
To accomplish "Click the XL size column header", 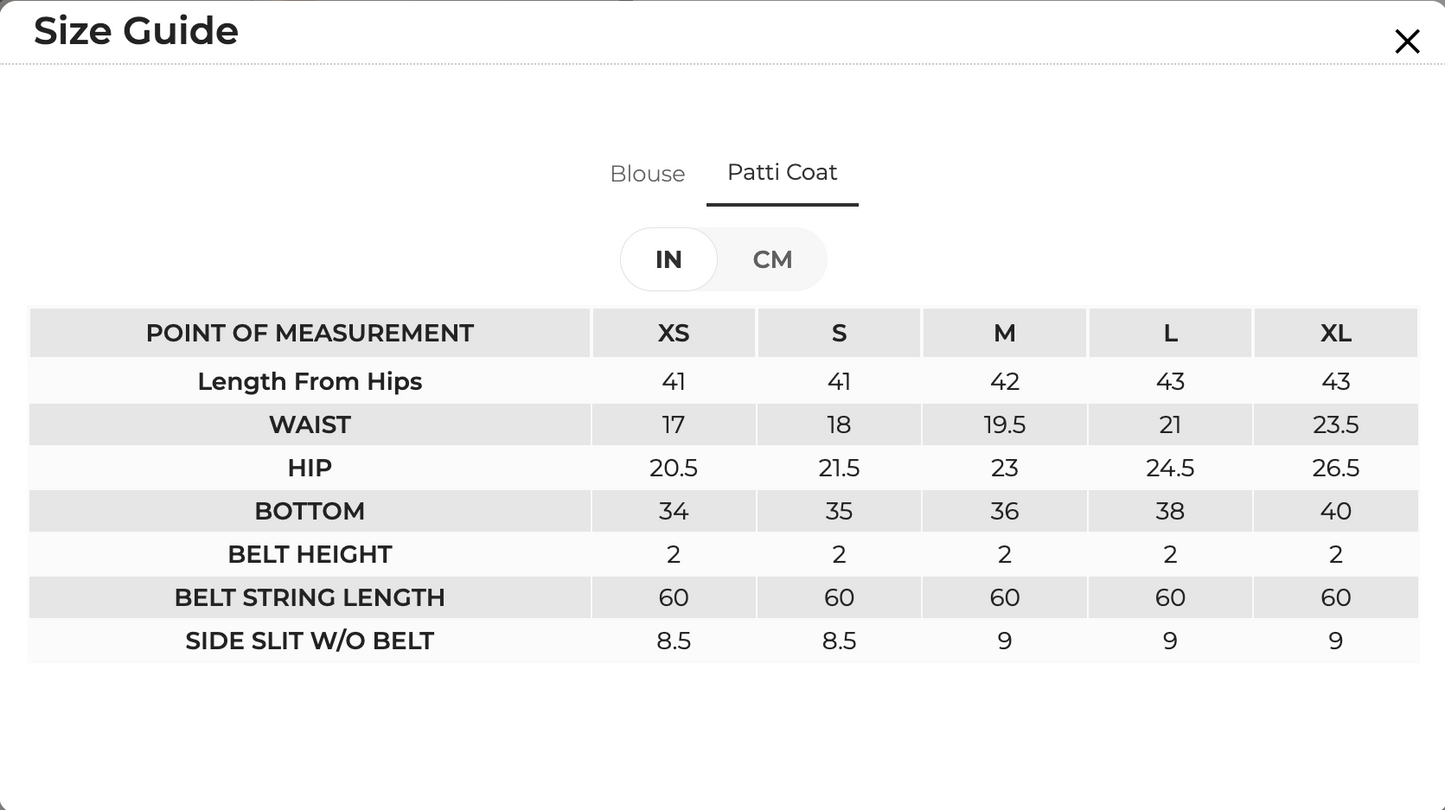I will pos(1336,333).
